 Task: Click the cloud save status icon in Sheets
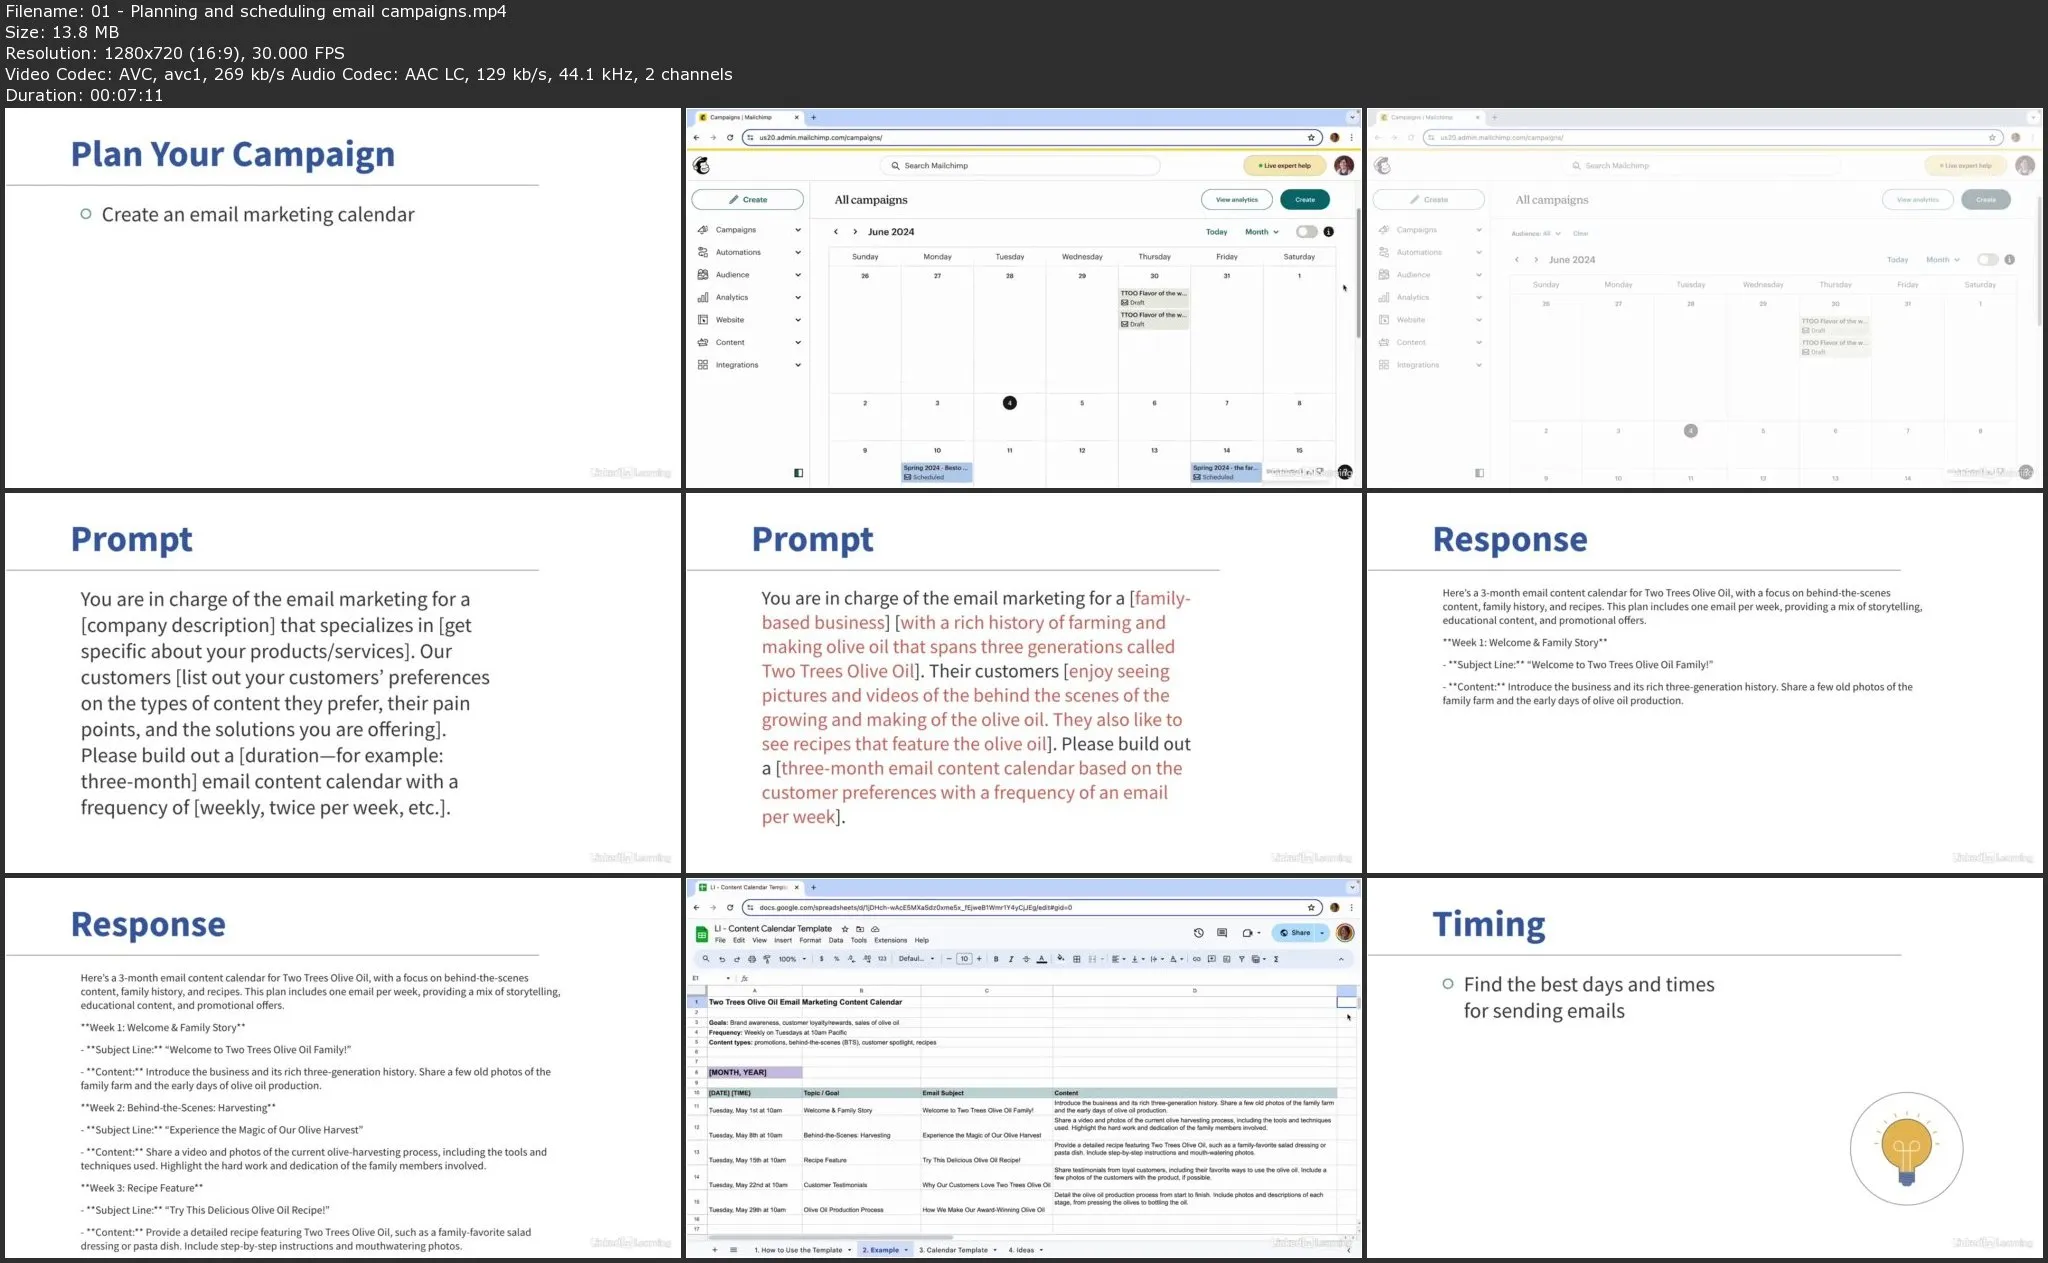(x=875, y=929)
